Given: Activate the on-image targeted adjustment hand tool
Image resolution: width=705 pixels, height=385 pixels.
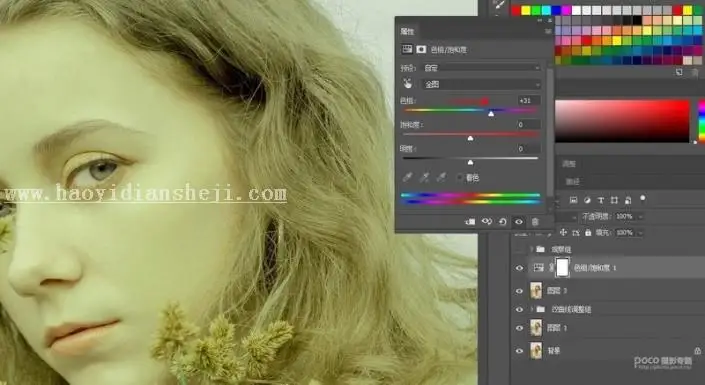Looking at the screenshot, I should coord(407,84).
